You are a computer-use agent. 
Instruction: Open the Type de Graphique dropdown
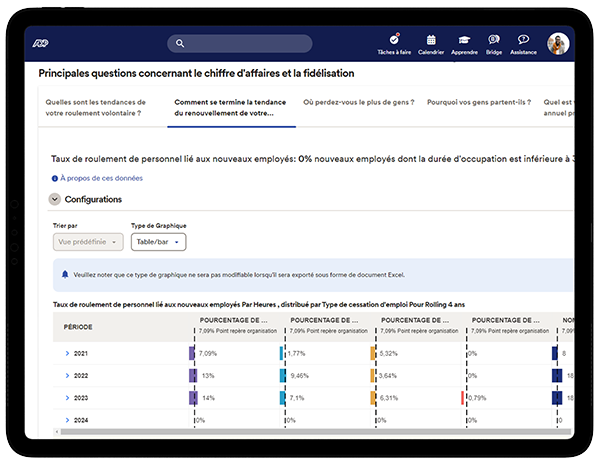(158, 242)
